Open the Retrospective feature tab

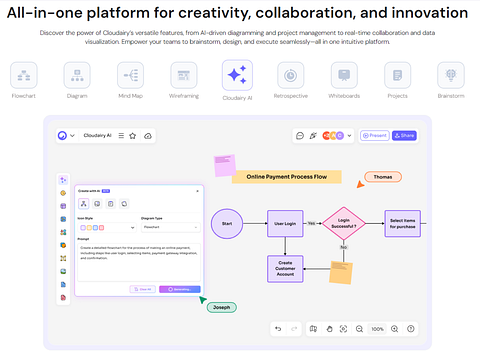pos(291,81)
